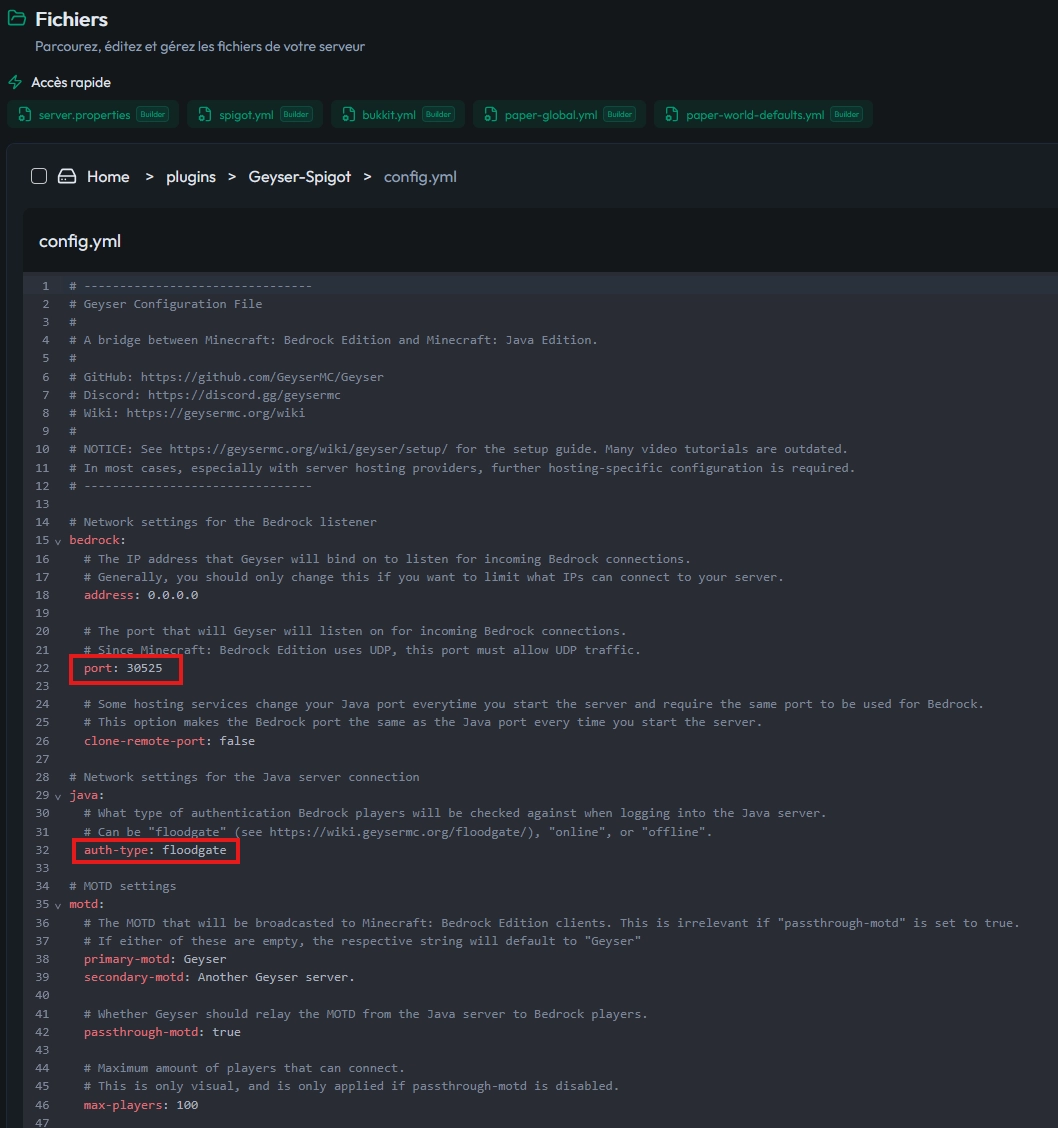
Task: Click the Accès rapide lightning bolt icon
Action: tap(15, 82)
